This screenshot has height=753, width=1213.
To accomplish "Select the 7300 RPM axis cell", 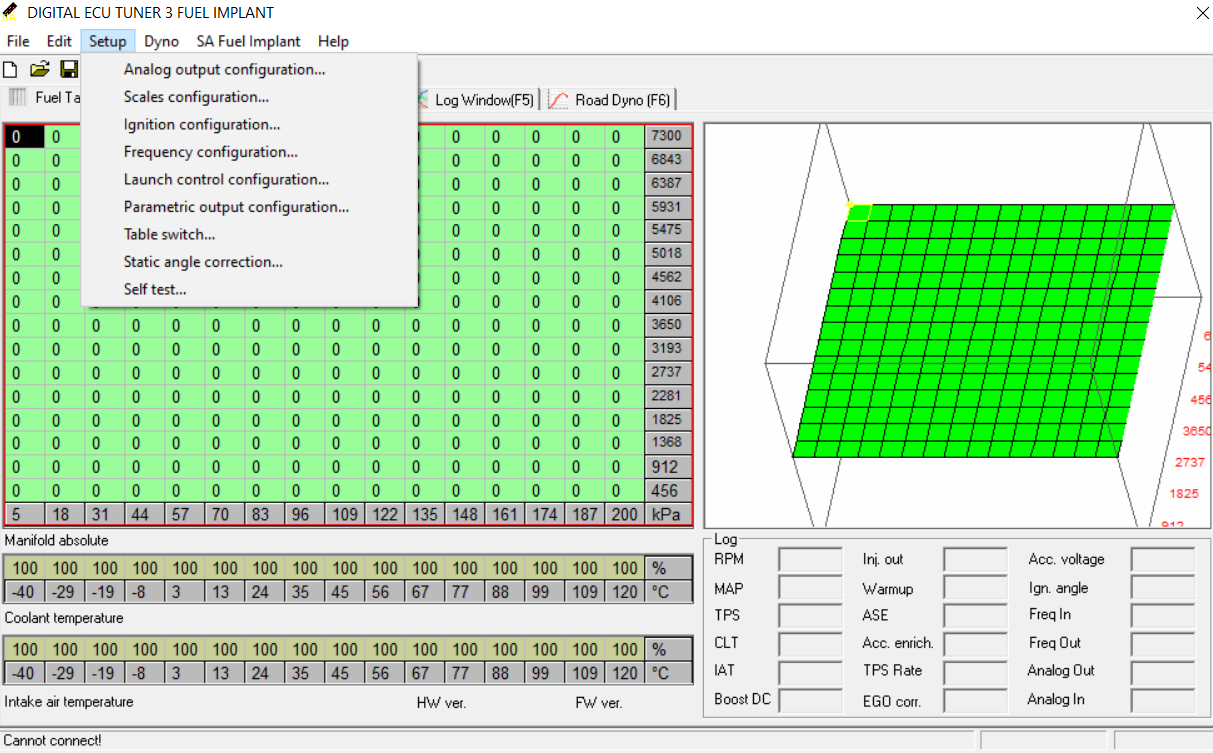I will coord(666,136).
